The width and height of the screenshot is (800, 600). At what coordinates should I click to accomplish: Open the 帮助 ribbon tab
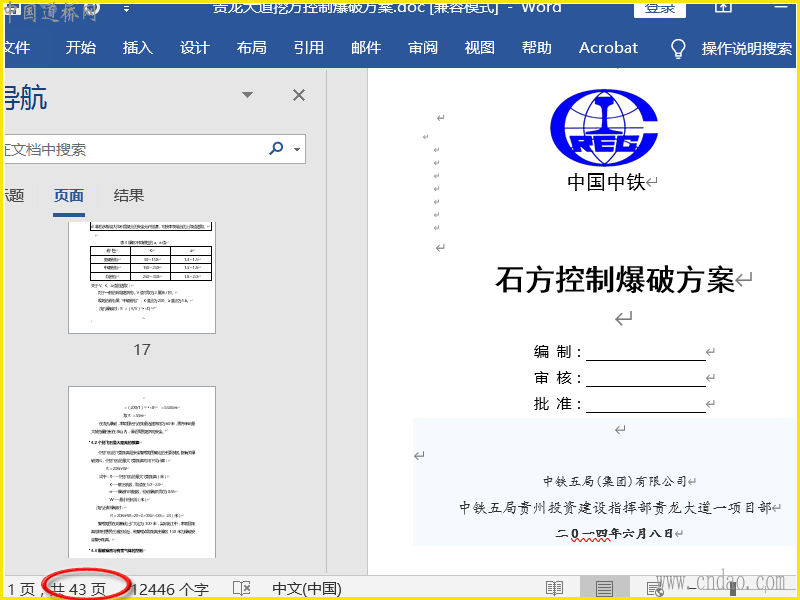point(537,47)
